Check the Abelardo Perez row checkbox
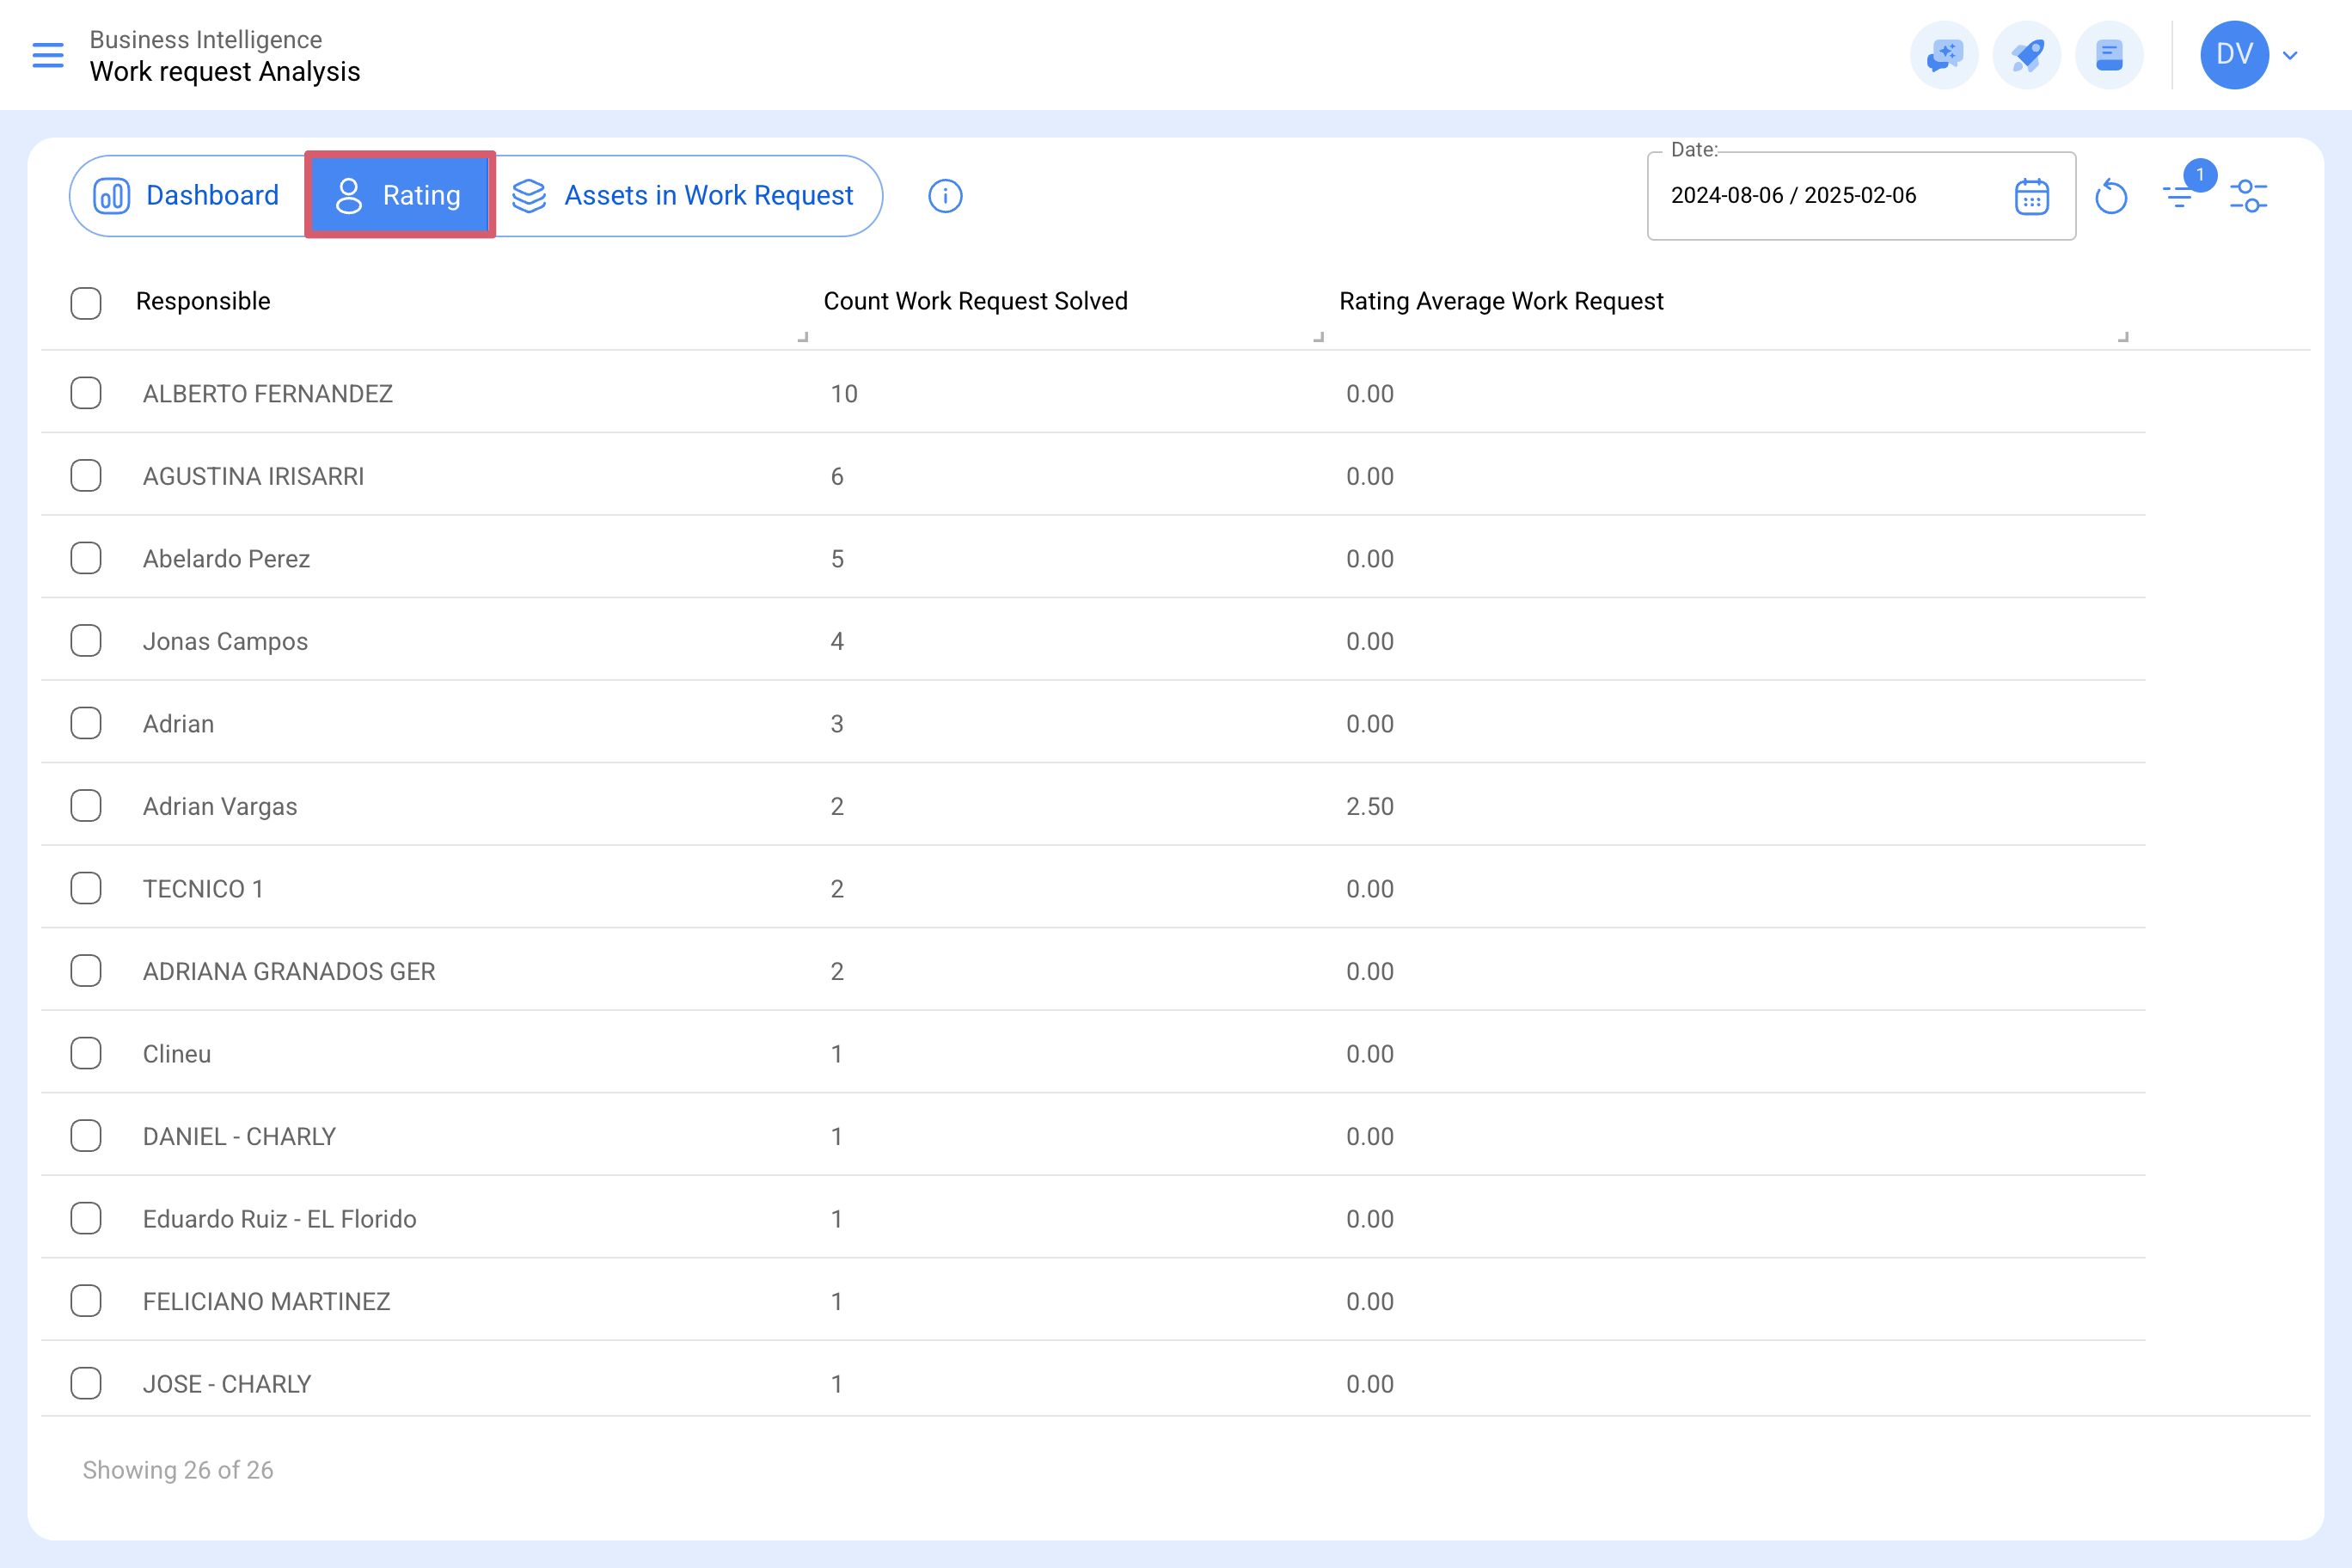2352x1568 pixels. point(86,558)
